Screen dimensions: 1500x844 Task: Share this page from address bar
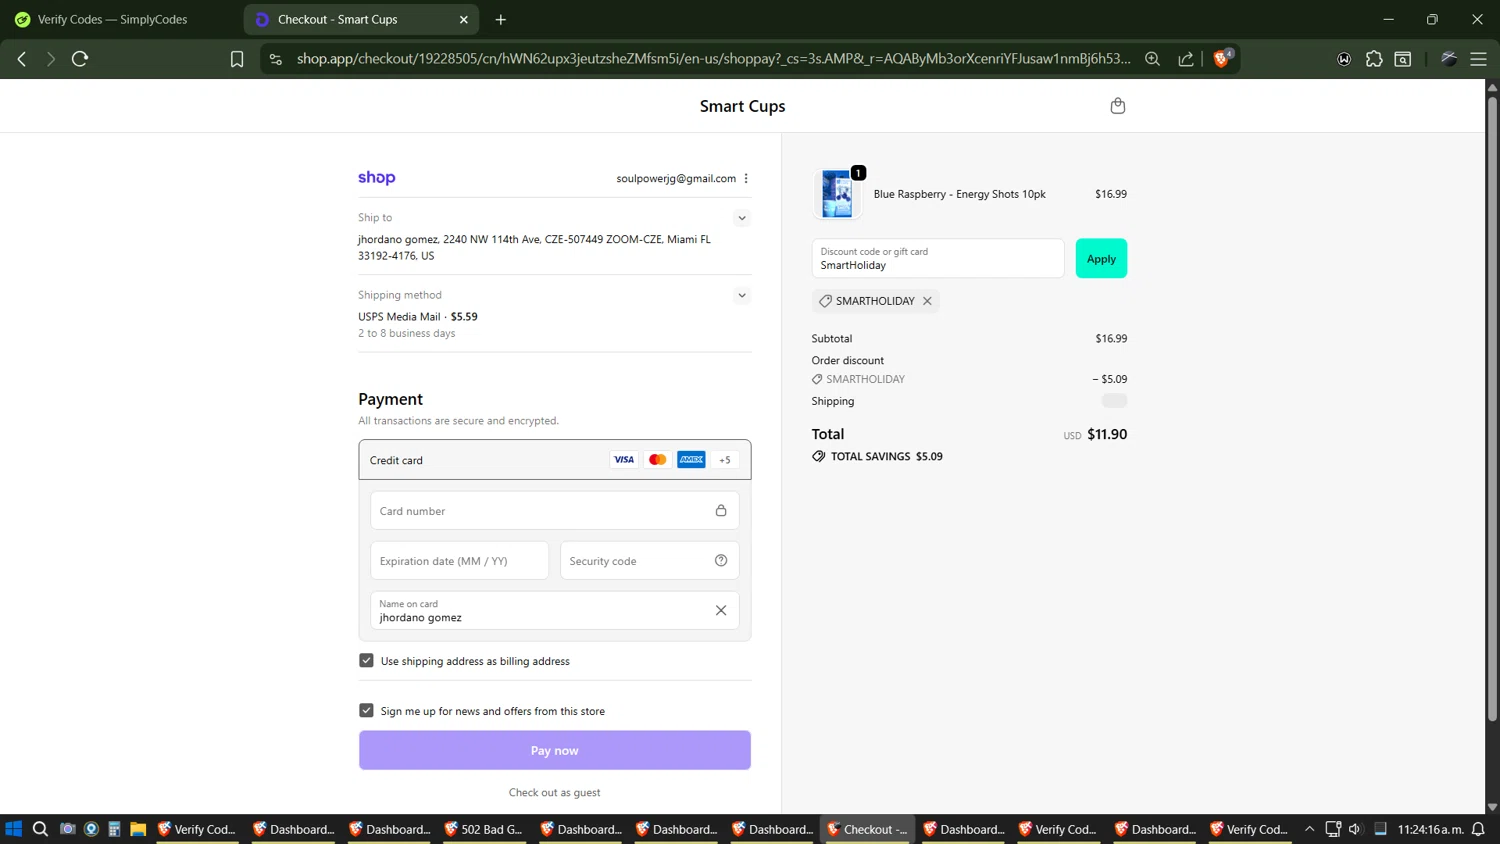(1186, 59)
